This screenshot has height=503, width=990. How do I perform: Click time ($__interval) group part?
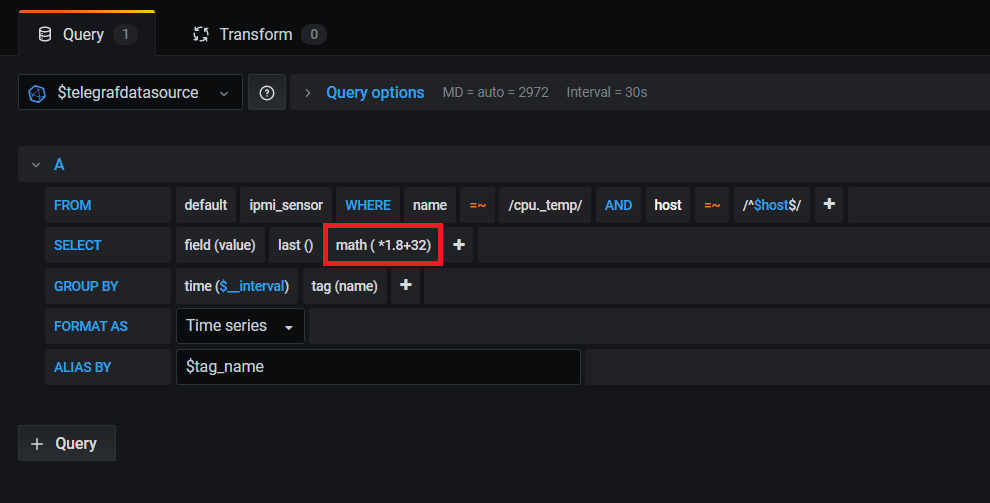click(x=237, y=285)
